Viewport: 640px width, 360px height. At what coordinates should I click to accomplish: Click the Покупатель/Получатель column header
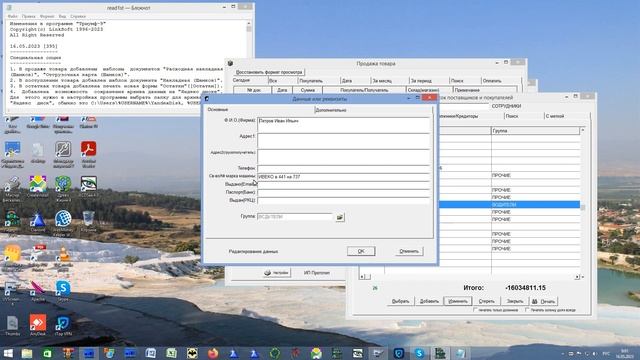pos(364,90)
